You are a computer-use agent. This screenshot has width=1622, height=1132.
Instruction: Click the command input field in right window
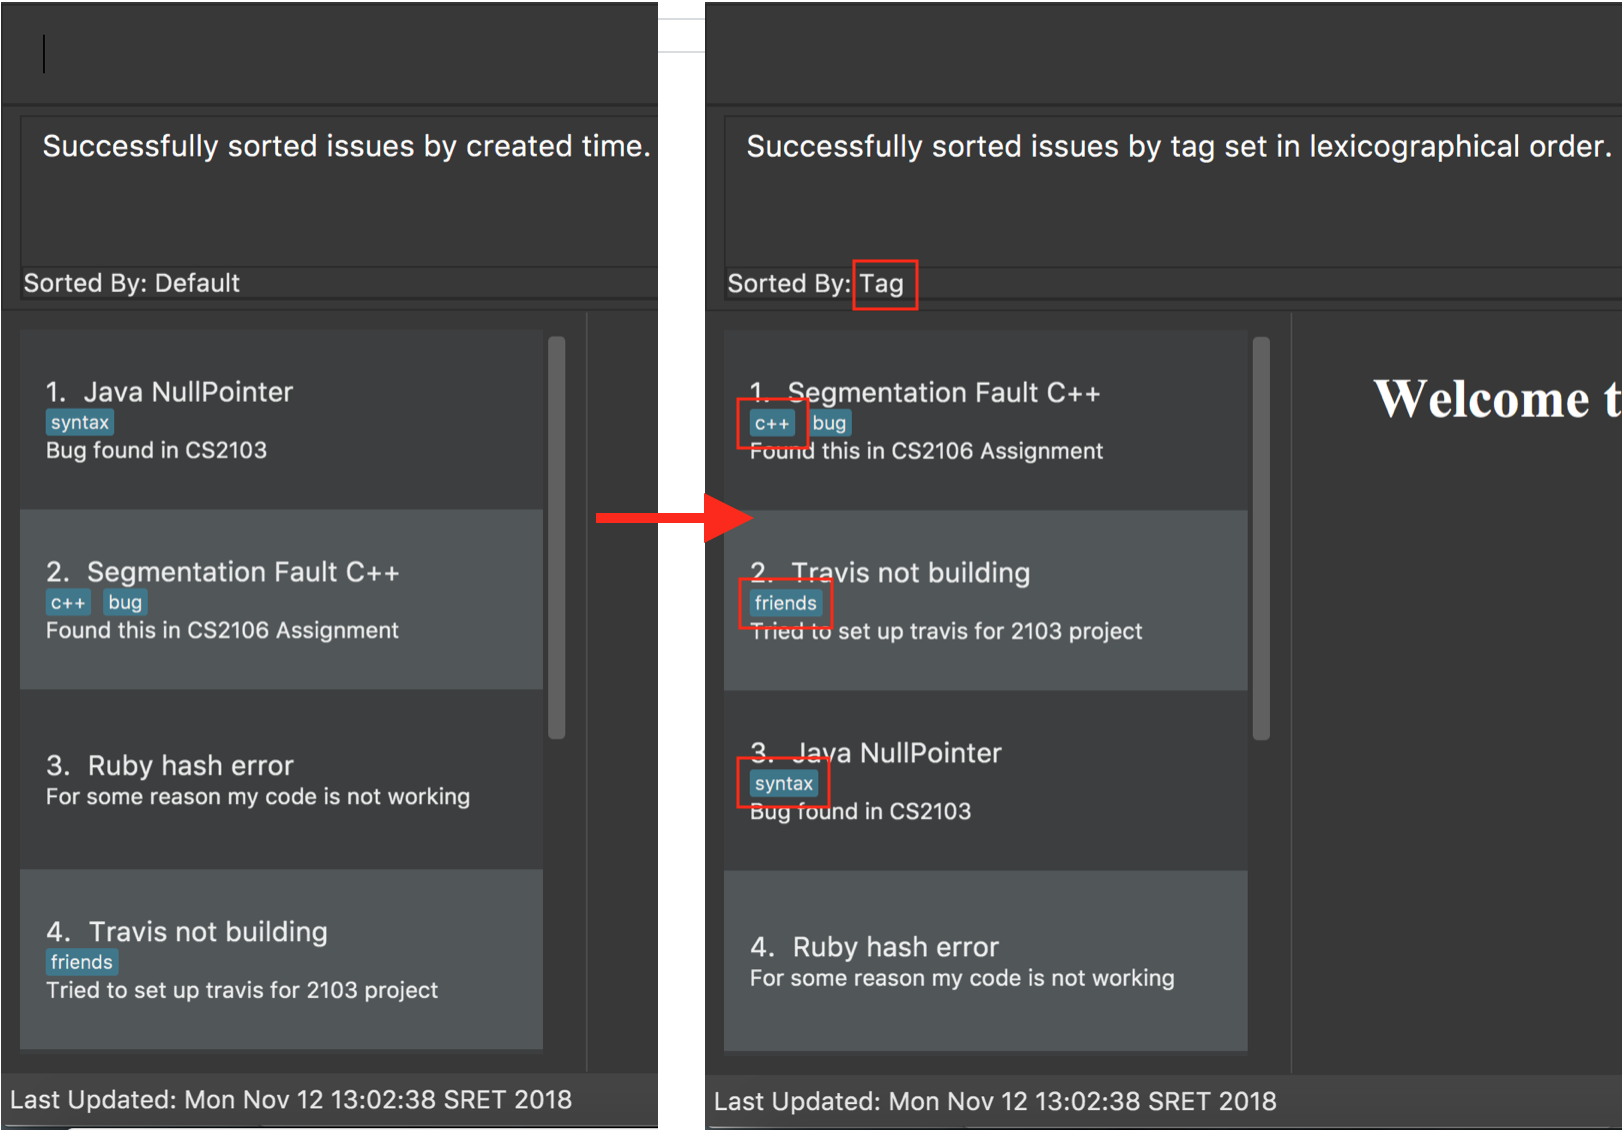[x=1163, y=53]
